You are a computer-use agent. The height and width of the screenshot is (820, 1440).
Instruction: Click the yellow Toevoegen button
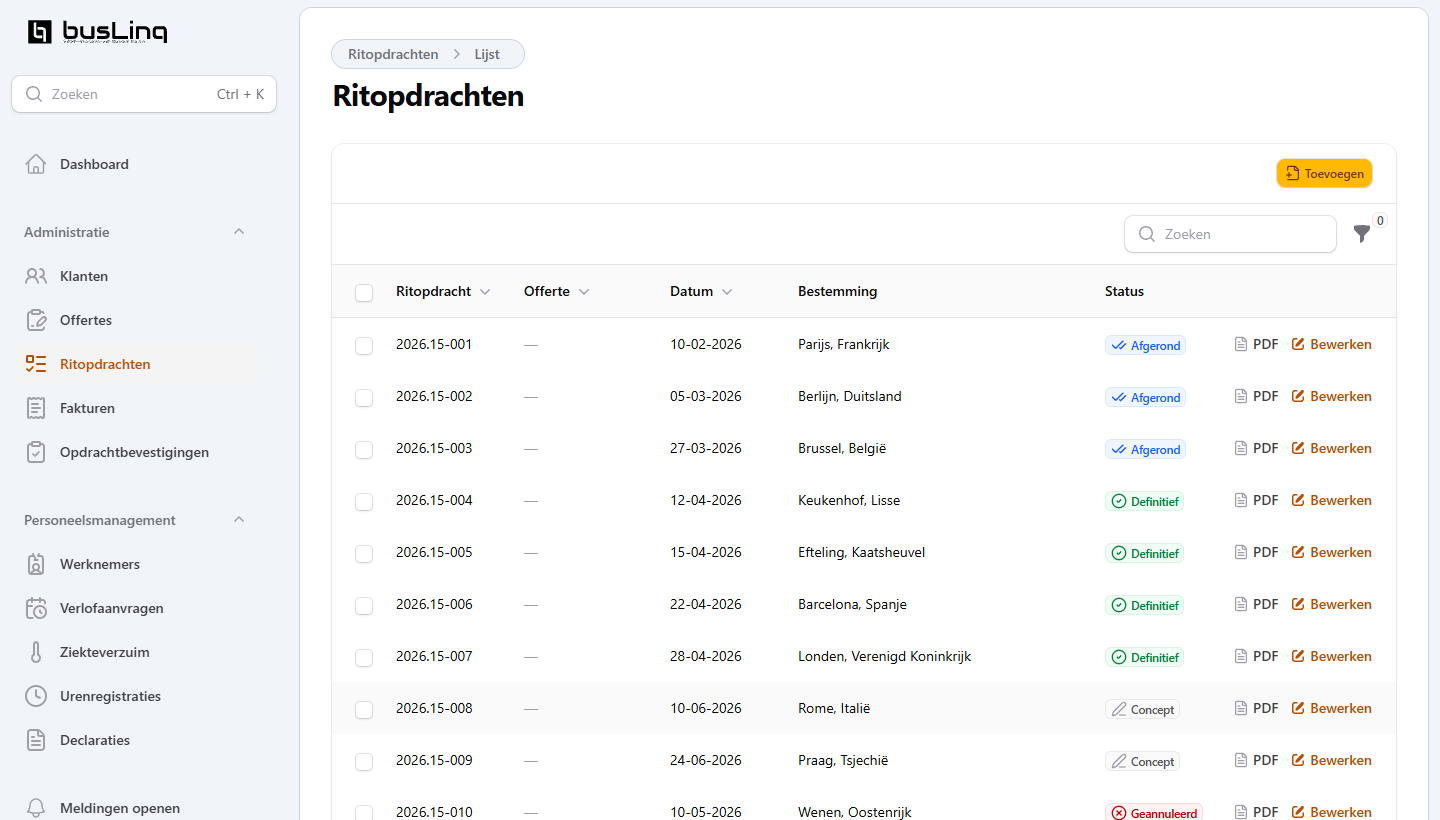coord(1324,173)
